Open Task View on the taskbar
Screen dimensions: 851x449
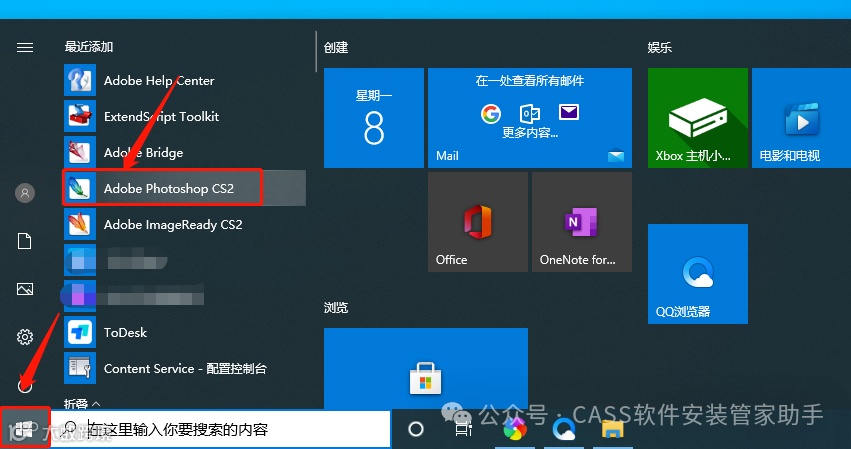pyautogui.click(x=463, y=429)
